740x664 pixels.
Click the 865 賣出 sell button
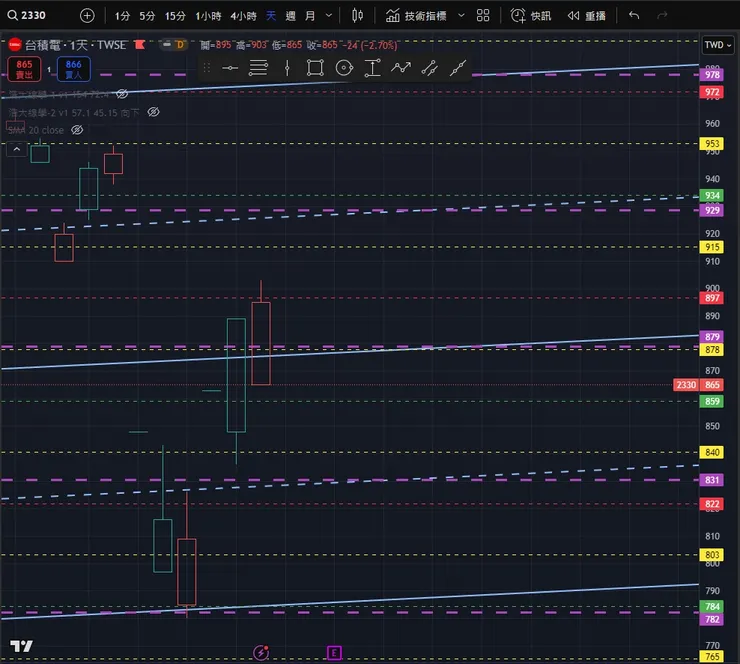24,69
